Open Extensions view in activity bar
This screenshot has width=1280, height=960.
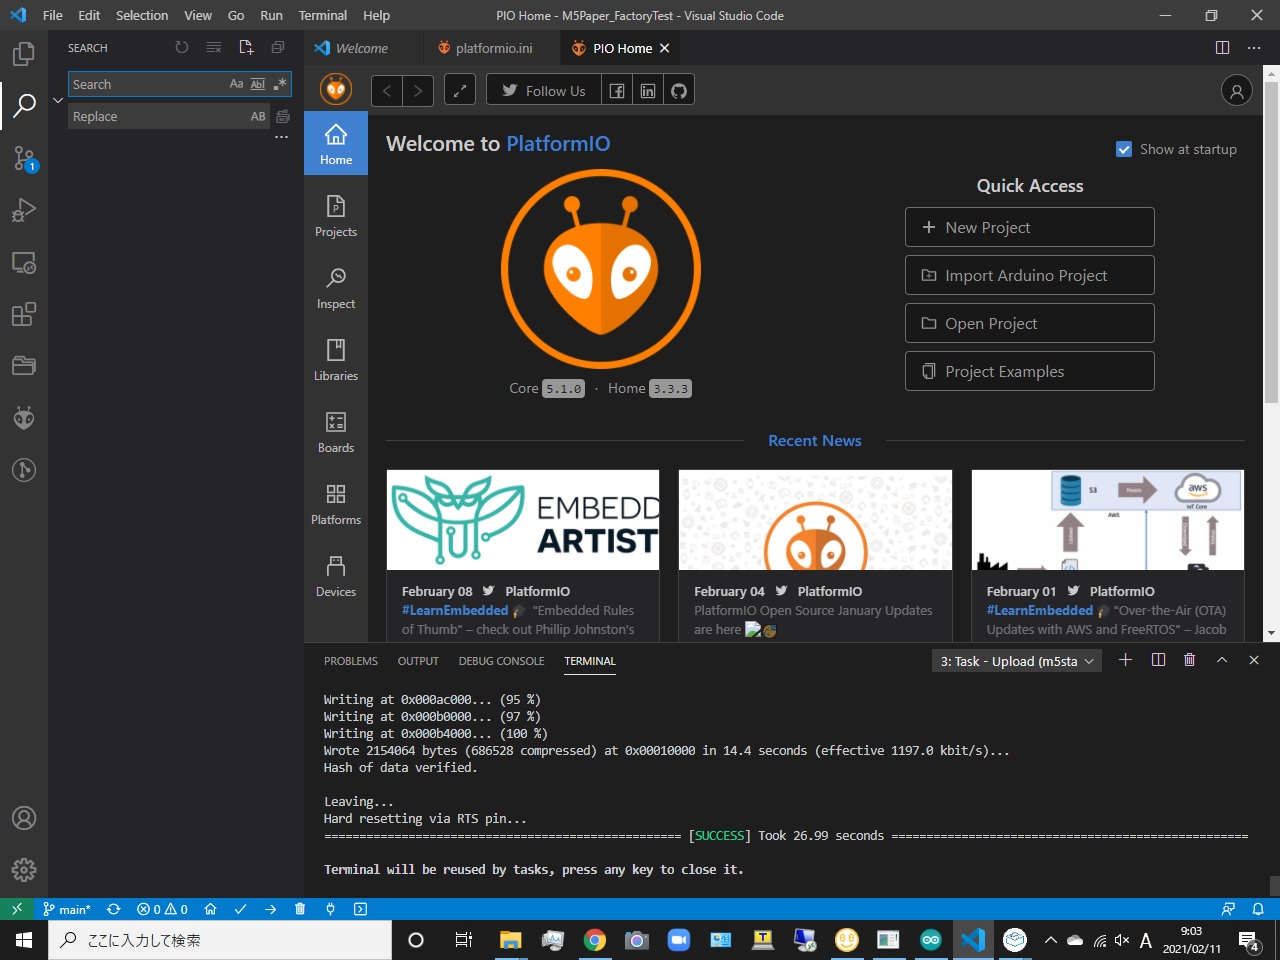pos(24,314)
